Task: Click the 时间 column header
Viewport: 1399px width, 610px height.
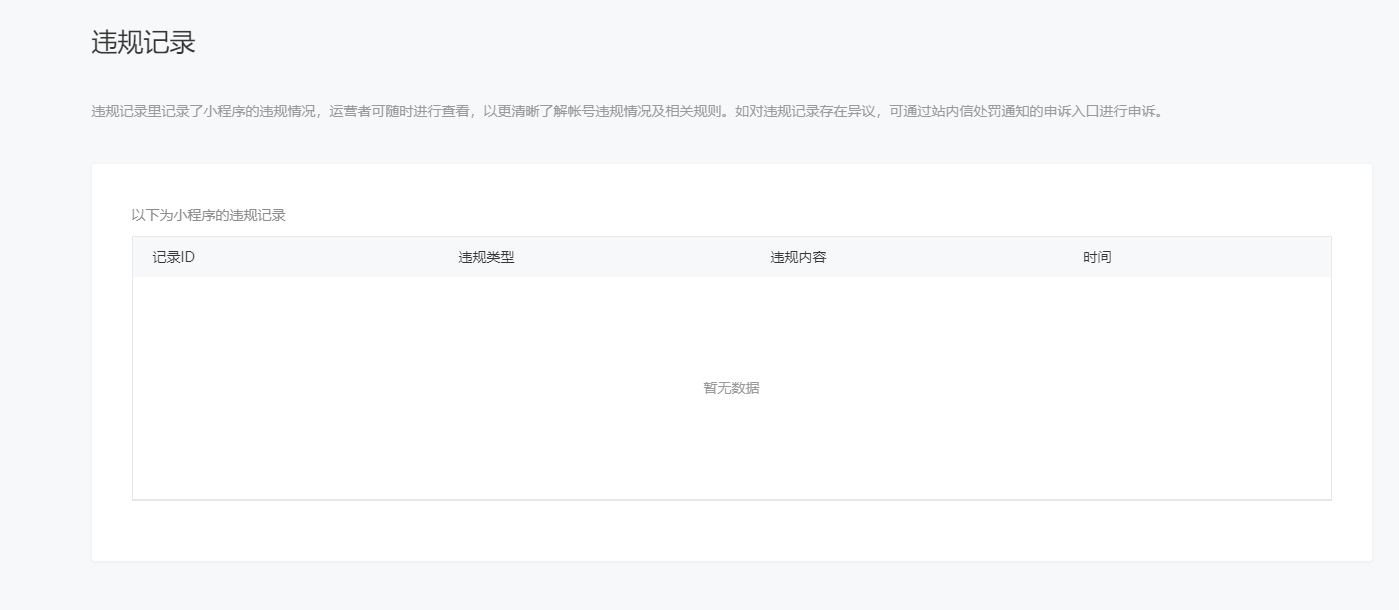Action: click(1097, 257)
